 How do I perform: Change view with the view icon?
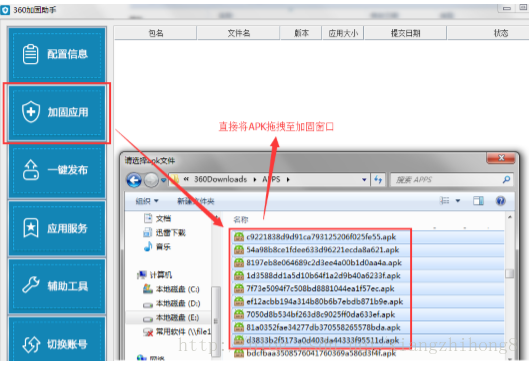(445, 201)
